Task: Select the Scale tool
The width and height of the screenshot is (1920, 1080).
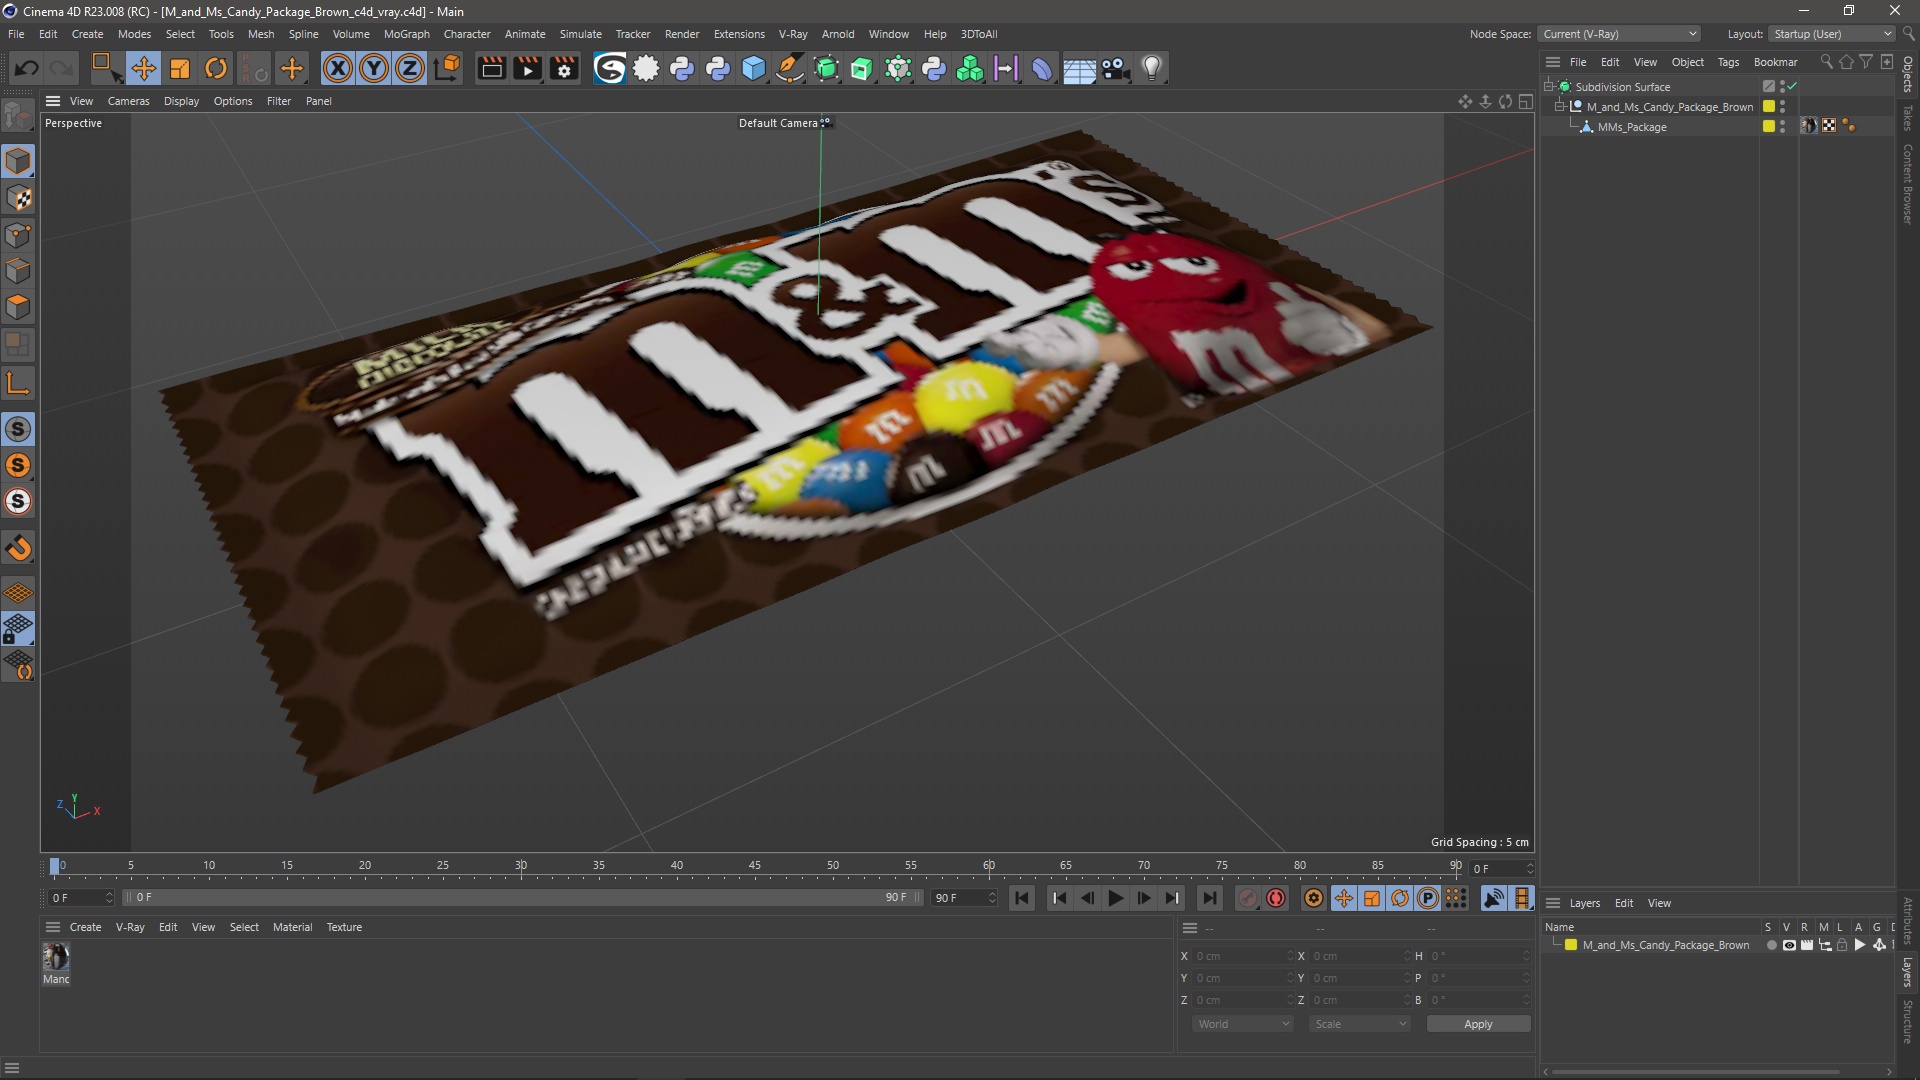Action: [x=180, y=68]
